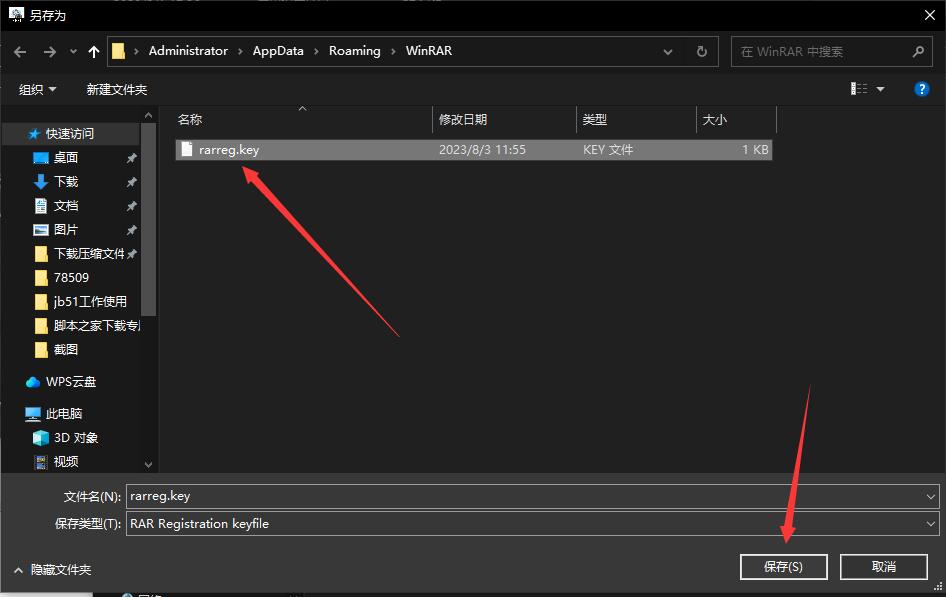This screenshot has width=946, height=597.
Task: Click the search magnifier icon
Action: (918, 52)
